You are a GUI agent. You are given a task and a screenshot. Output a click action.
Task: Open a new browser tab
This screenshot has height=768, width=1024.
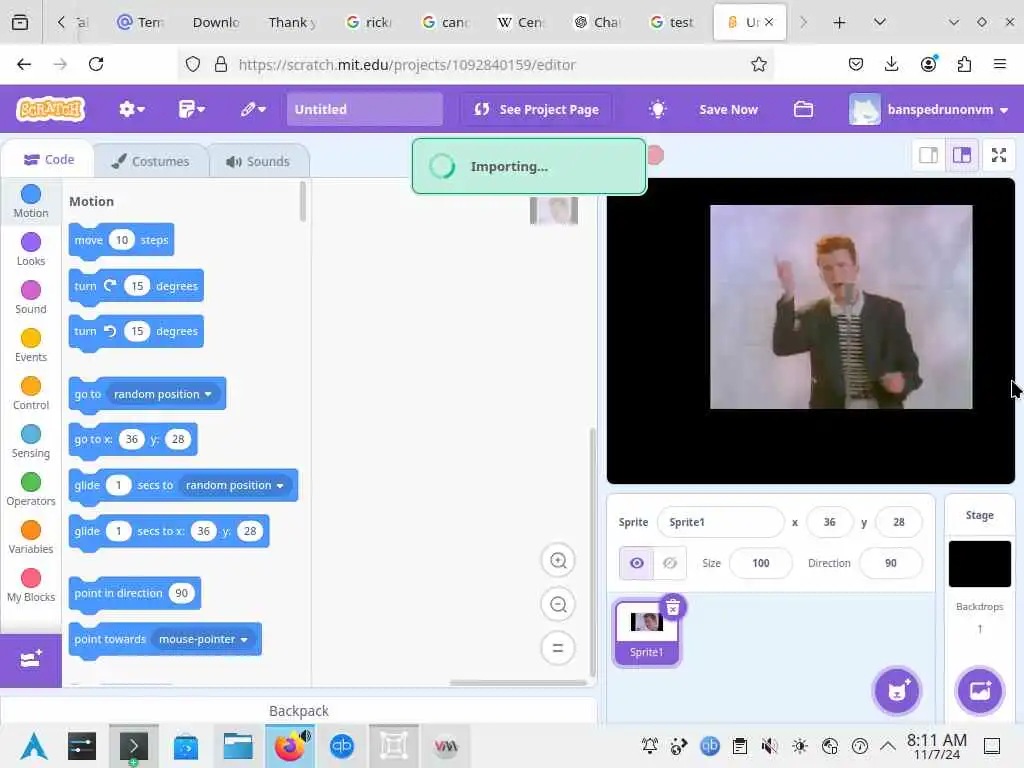click(x=839, y=23)
